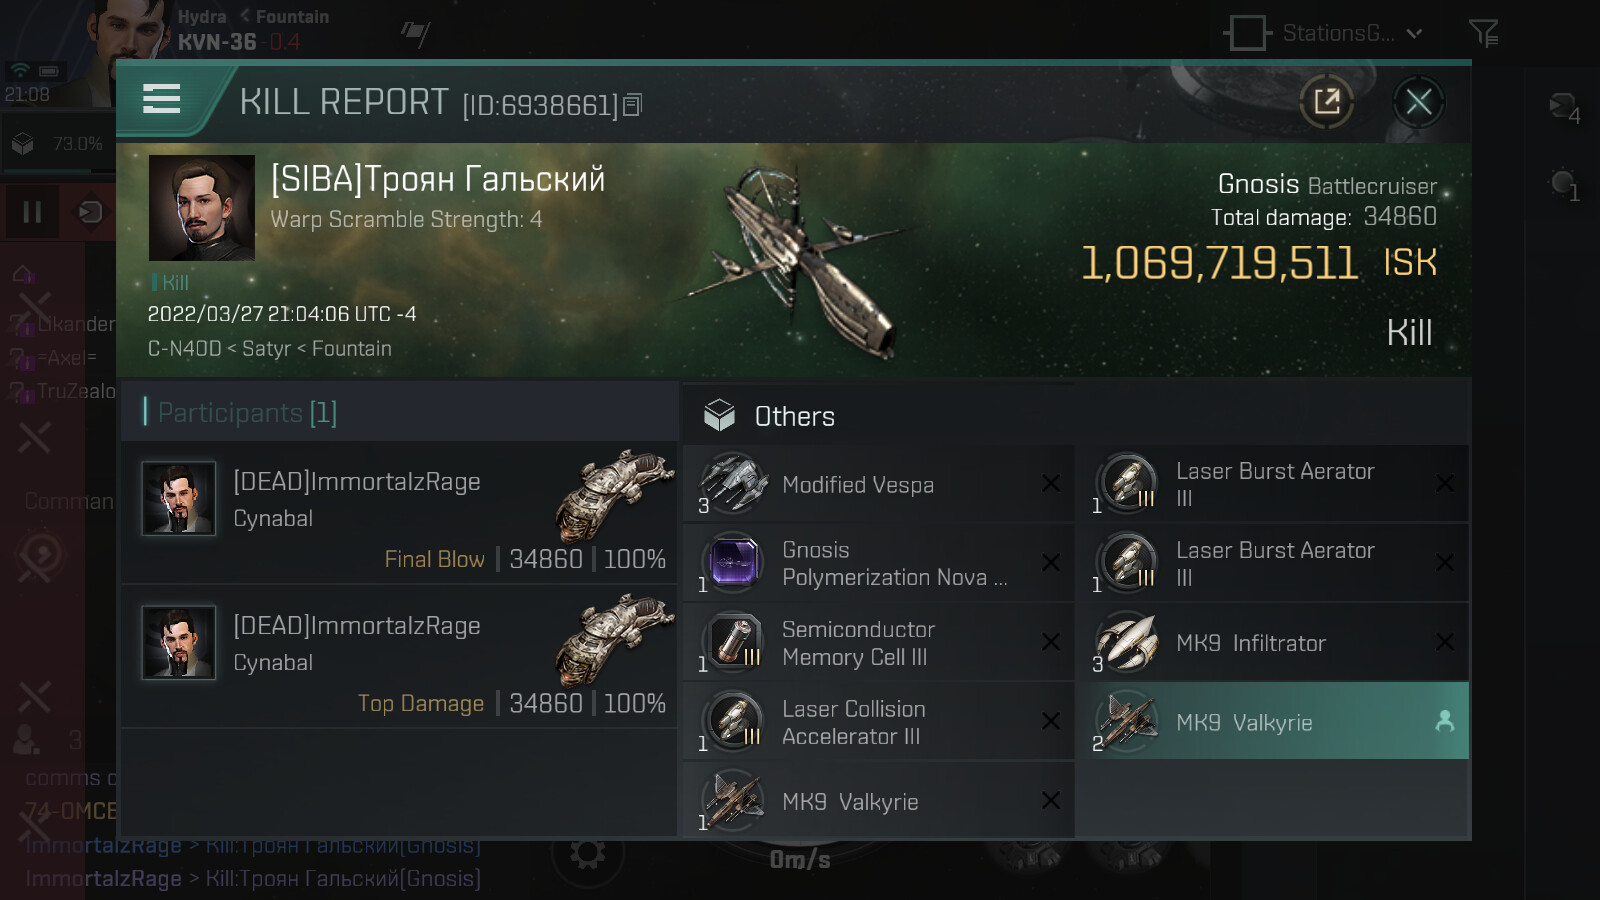Click Троян Гальский victim portrait
Viewport: 1600px width, 900px height.
[x=201, y=208]
